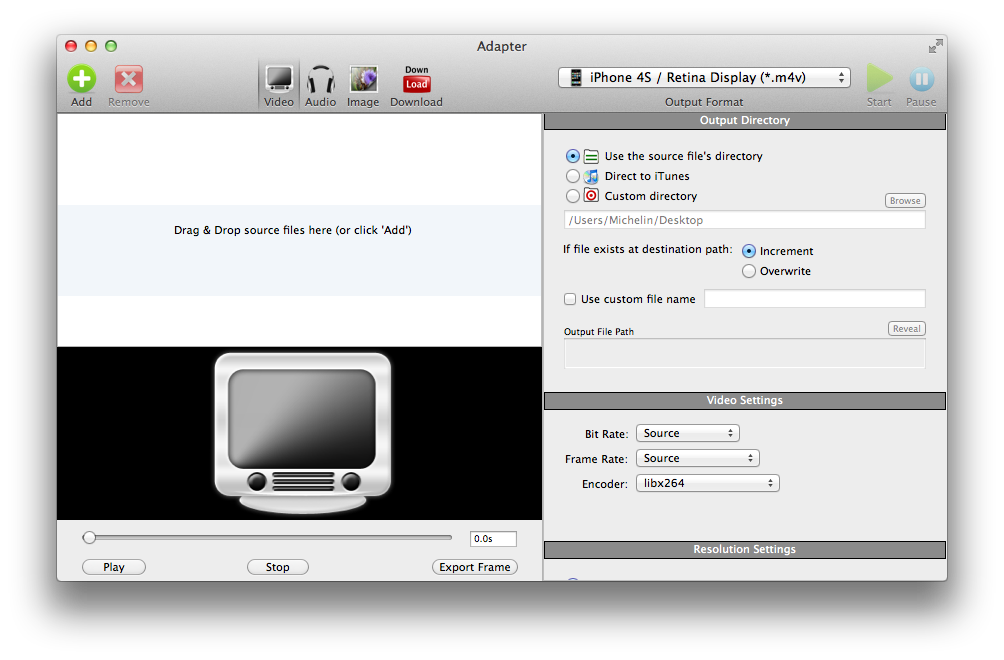The height and width of the screenshot is (660, 1004).
Task: Open the Output Format dropdown
Action: pos(704,77)
